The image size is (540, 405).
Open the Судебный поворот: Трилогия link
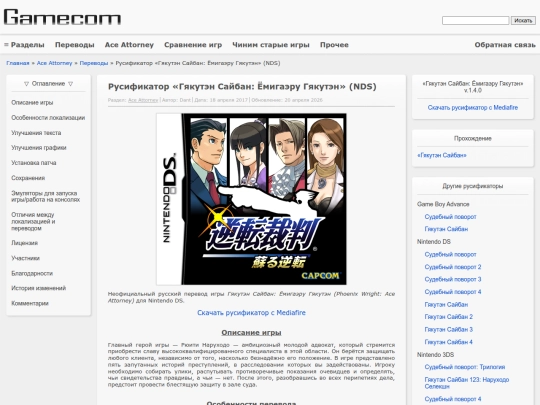[x=465, y=367]
